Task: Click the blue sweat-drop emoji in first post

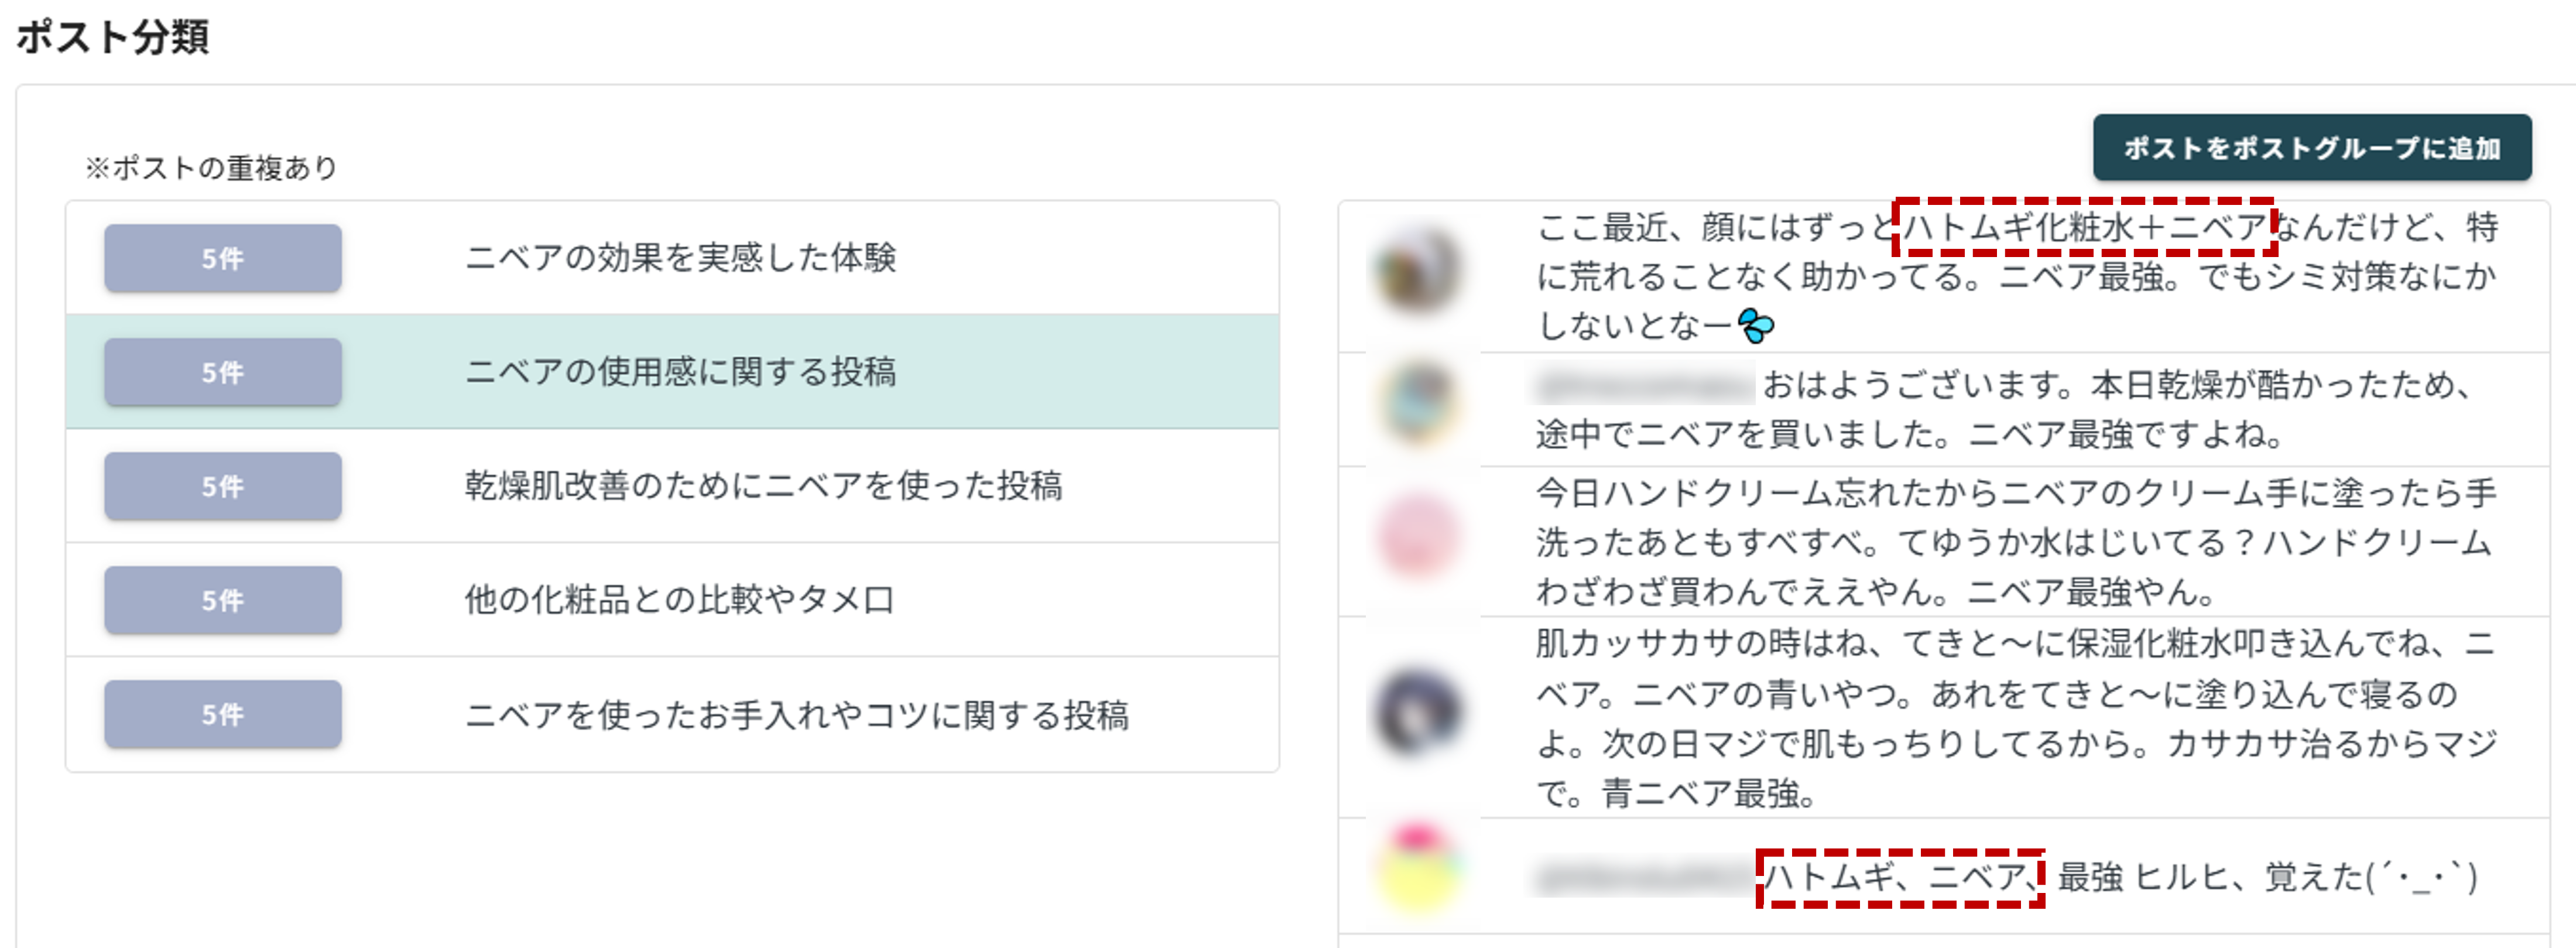Action: point(1755,326)
